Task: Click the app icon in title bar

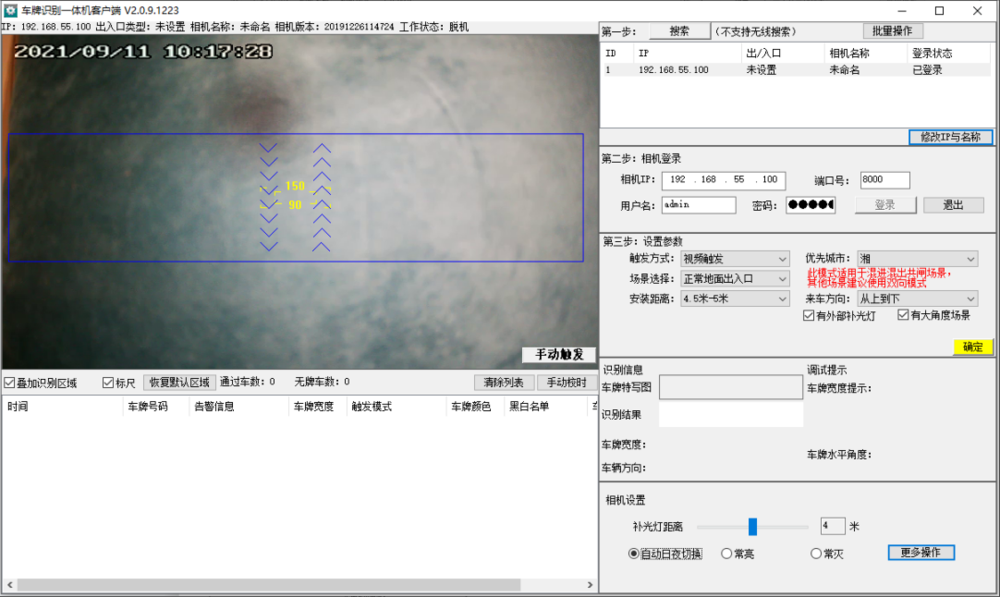Action: pyautogui.click(x=10, y=10)
